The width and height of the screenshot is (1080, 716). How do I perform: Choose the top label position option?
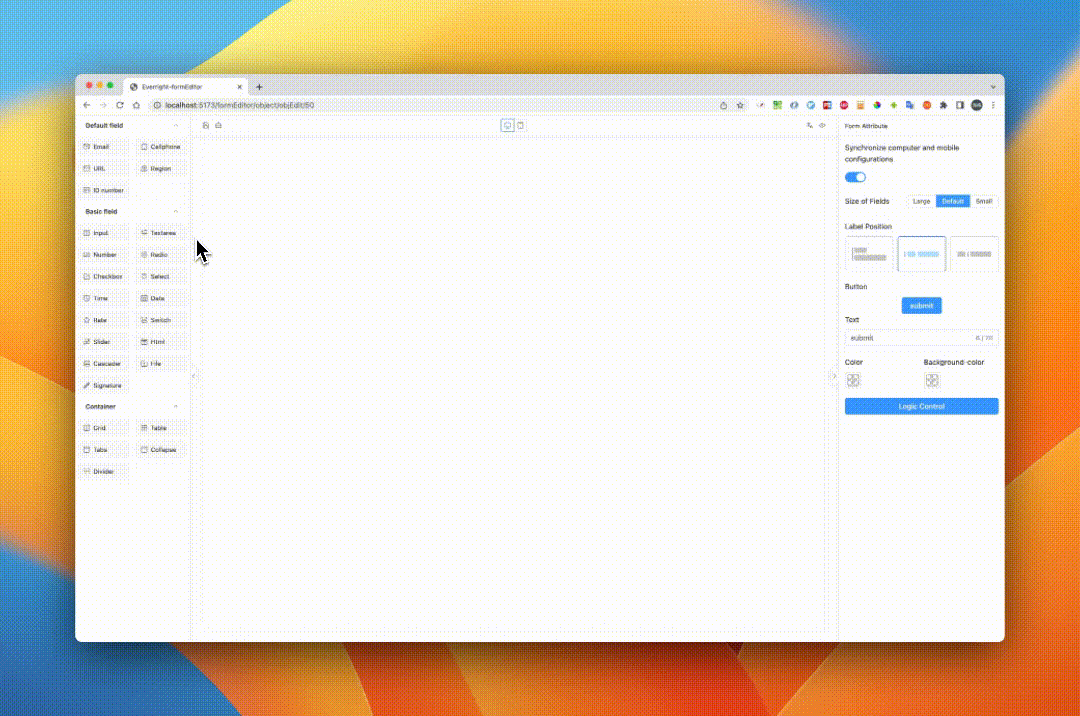point(869,254)
